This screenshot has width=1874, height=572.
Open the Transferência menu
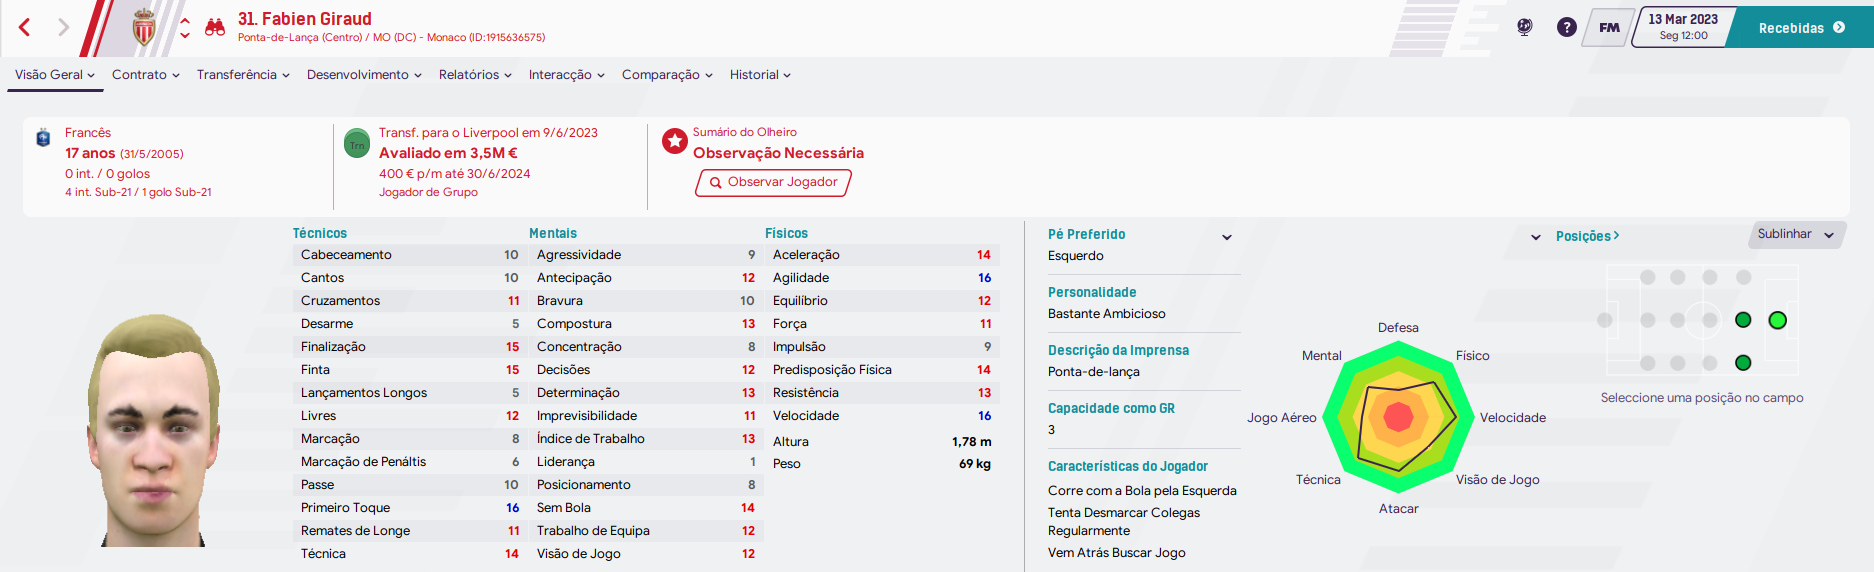tap(243, 75)
